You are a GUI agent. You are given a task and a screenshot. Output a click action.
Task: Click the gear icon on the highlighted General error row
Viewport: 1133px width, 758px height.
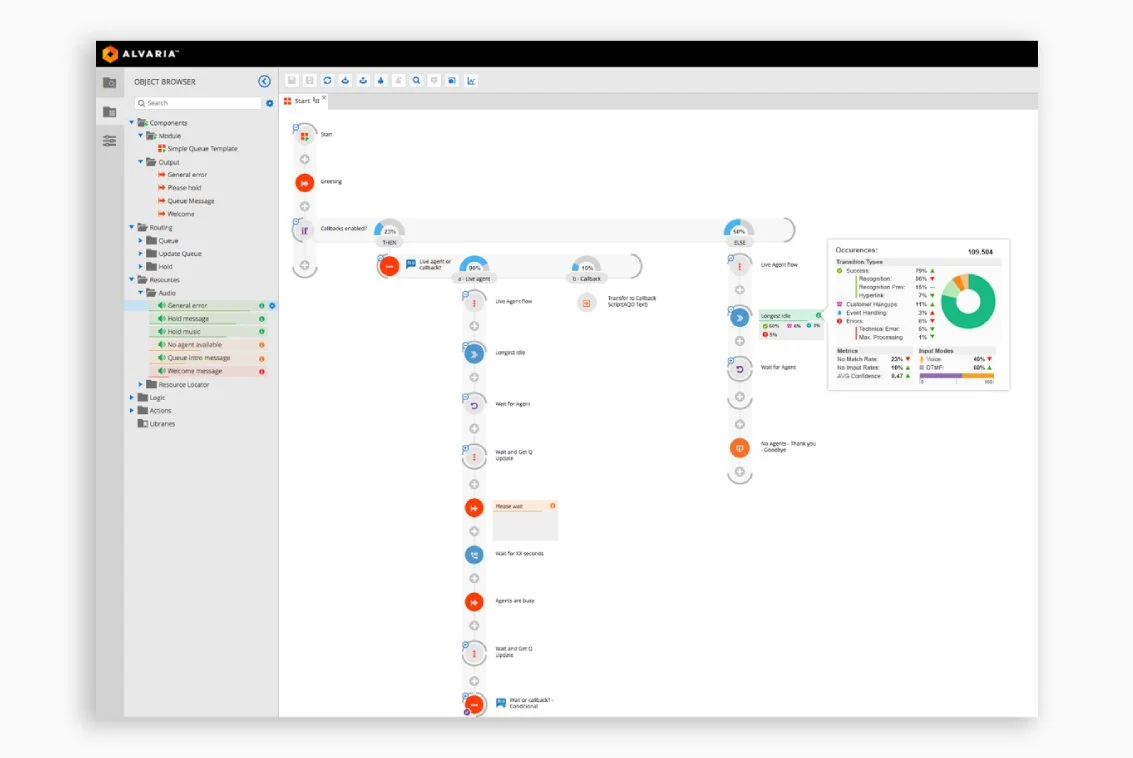272,306
